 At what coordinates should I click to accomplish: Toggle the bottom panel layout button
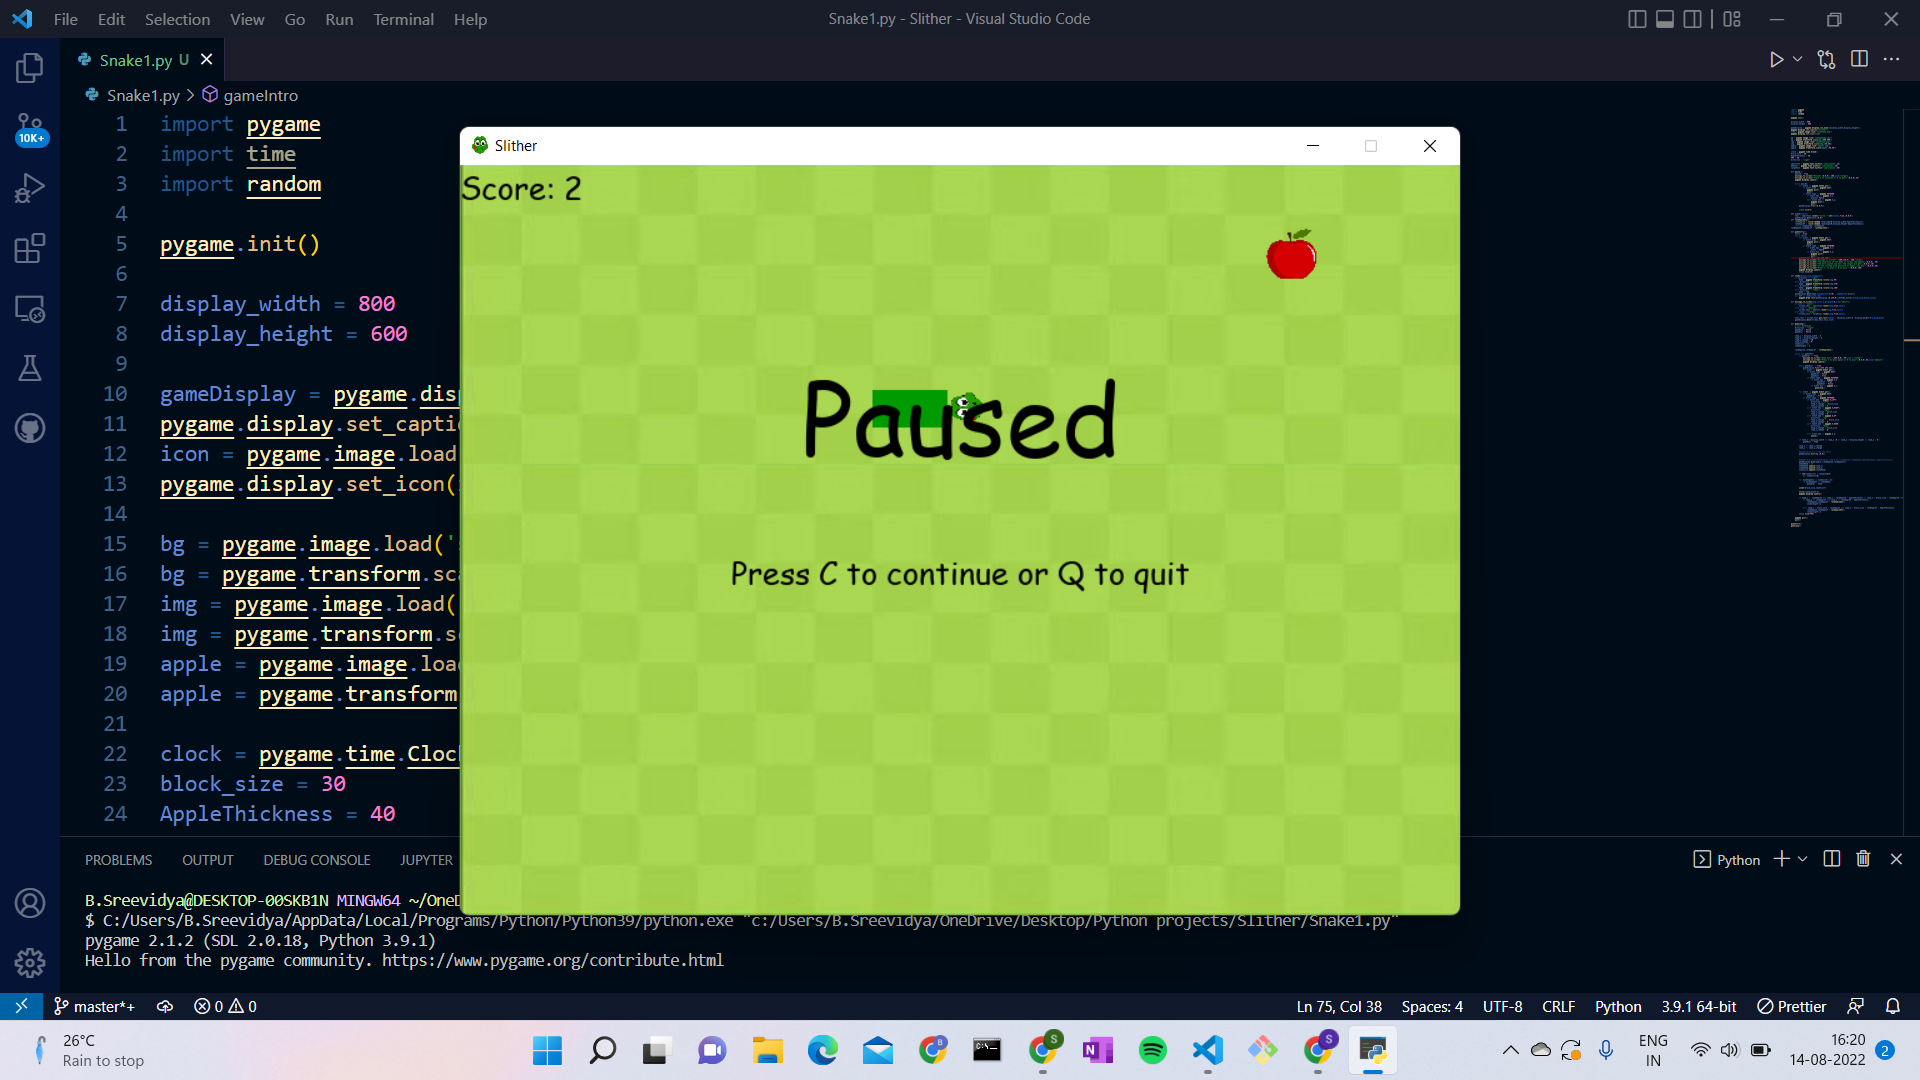click(1665, 19)
